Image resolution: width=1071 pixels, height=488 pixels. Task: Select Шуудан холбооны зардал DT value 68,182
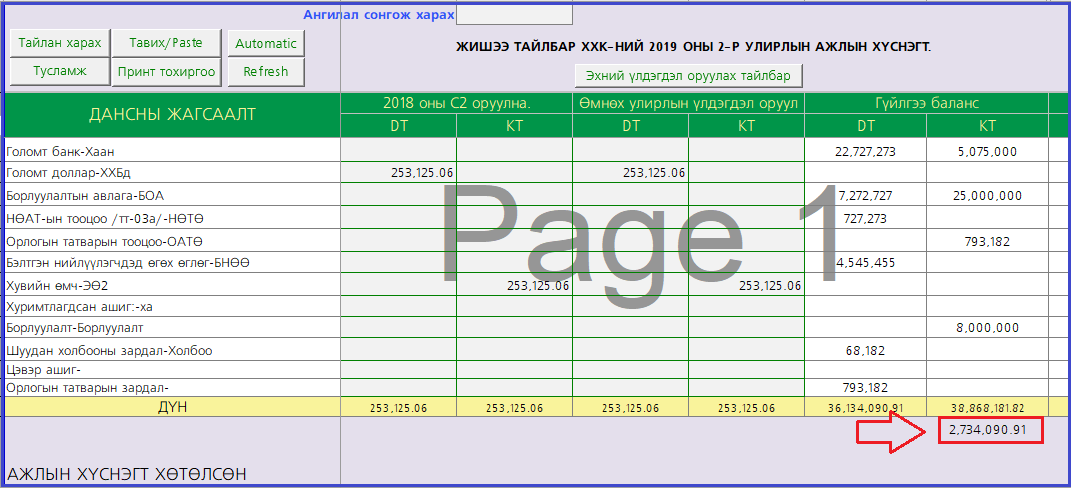[866, 351]
